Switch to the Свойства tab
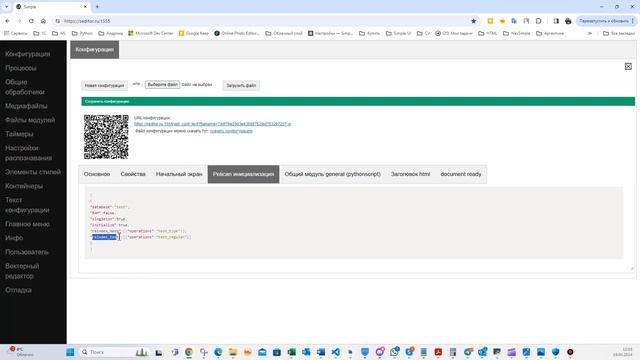 point(133,174)
